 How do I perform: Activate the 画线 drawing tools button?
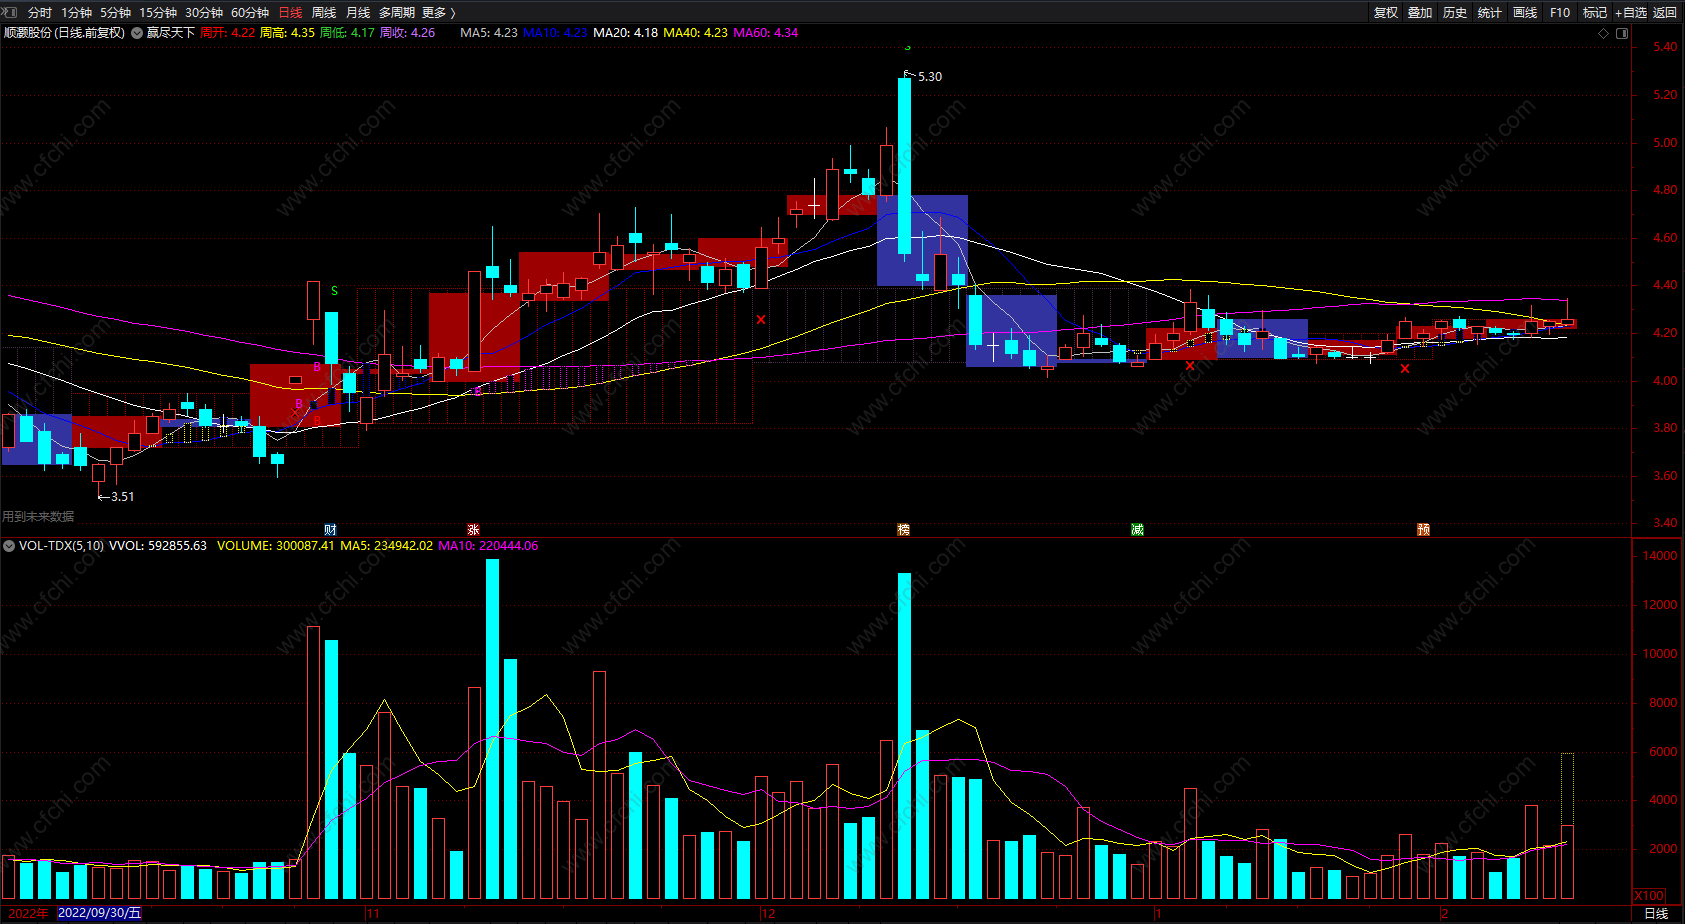[1525, 13]
